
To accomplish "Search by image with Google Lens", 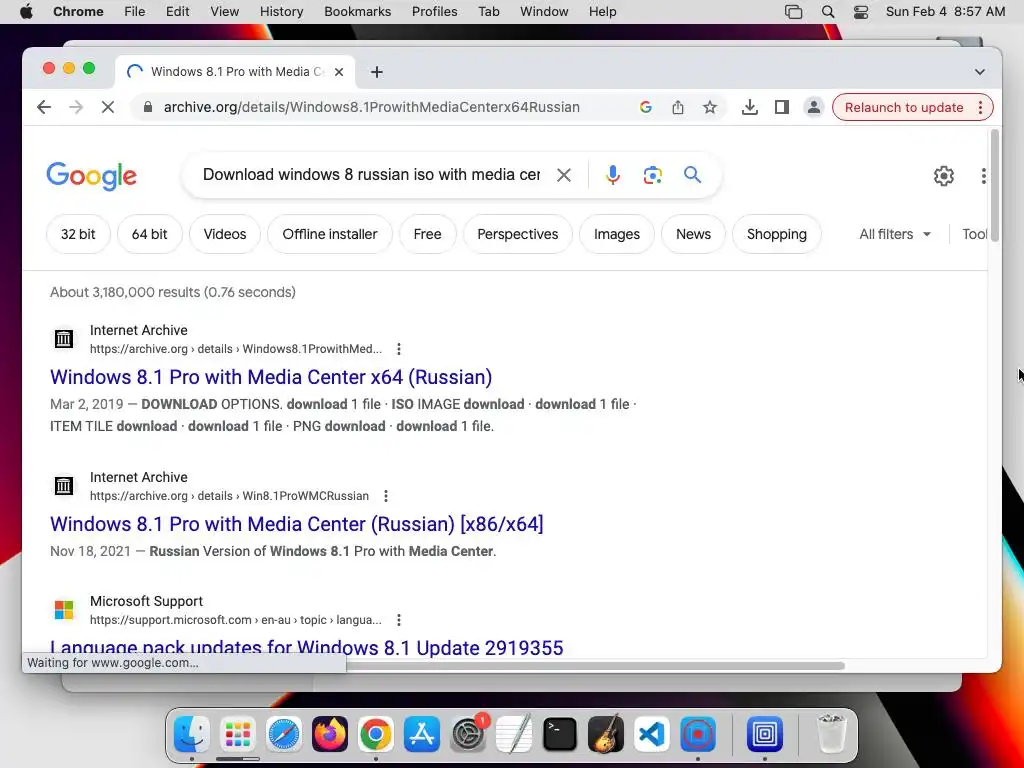I will coord(652,175).
